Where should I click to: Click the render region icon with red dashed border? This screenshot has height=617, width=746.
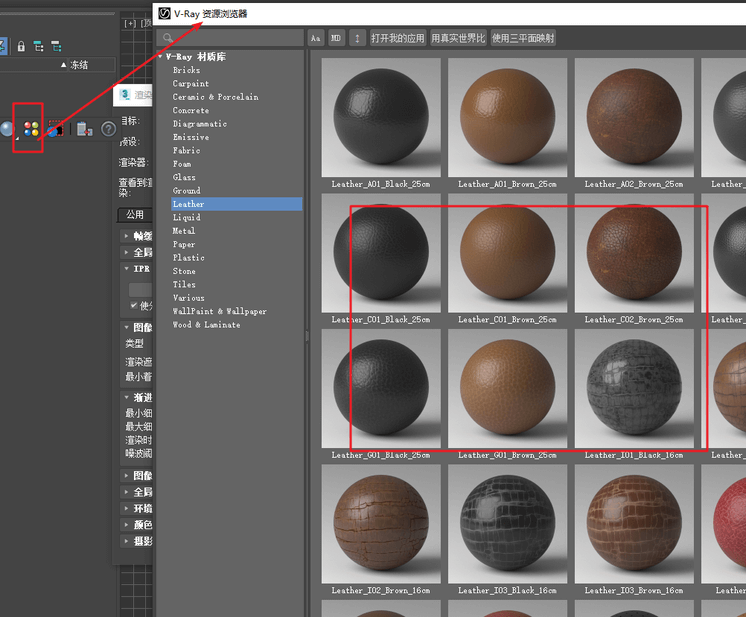click(x=55, y=128)
